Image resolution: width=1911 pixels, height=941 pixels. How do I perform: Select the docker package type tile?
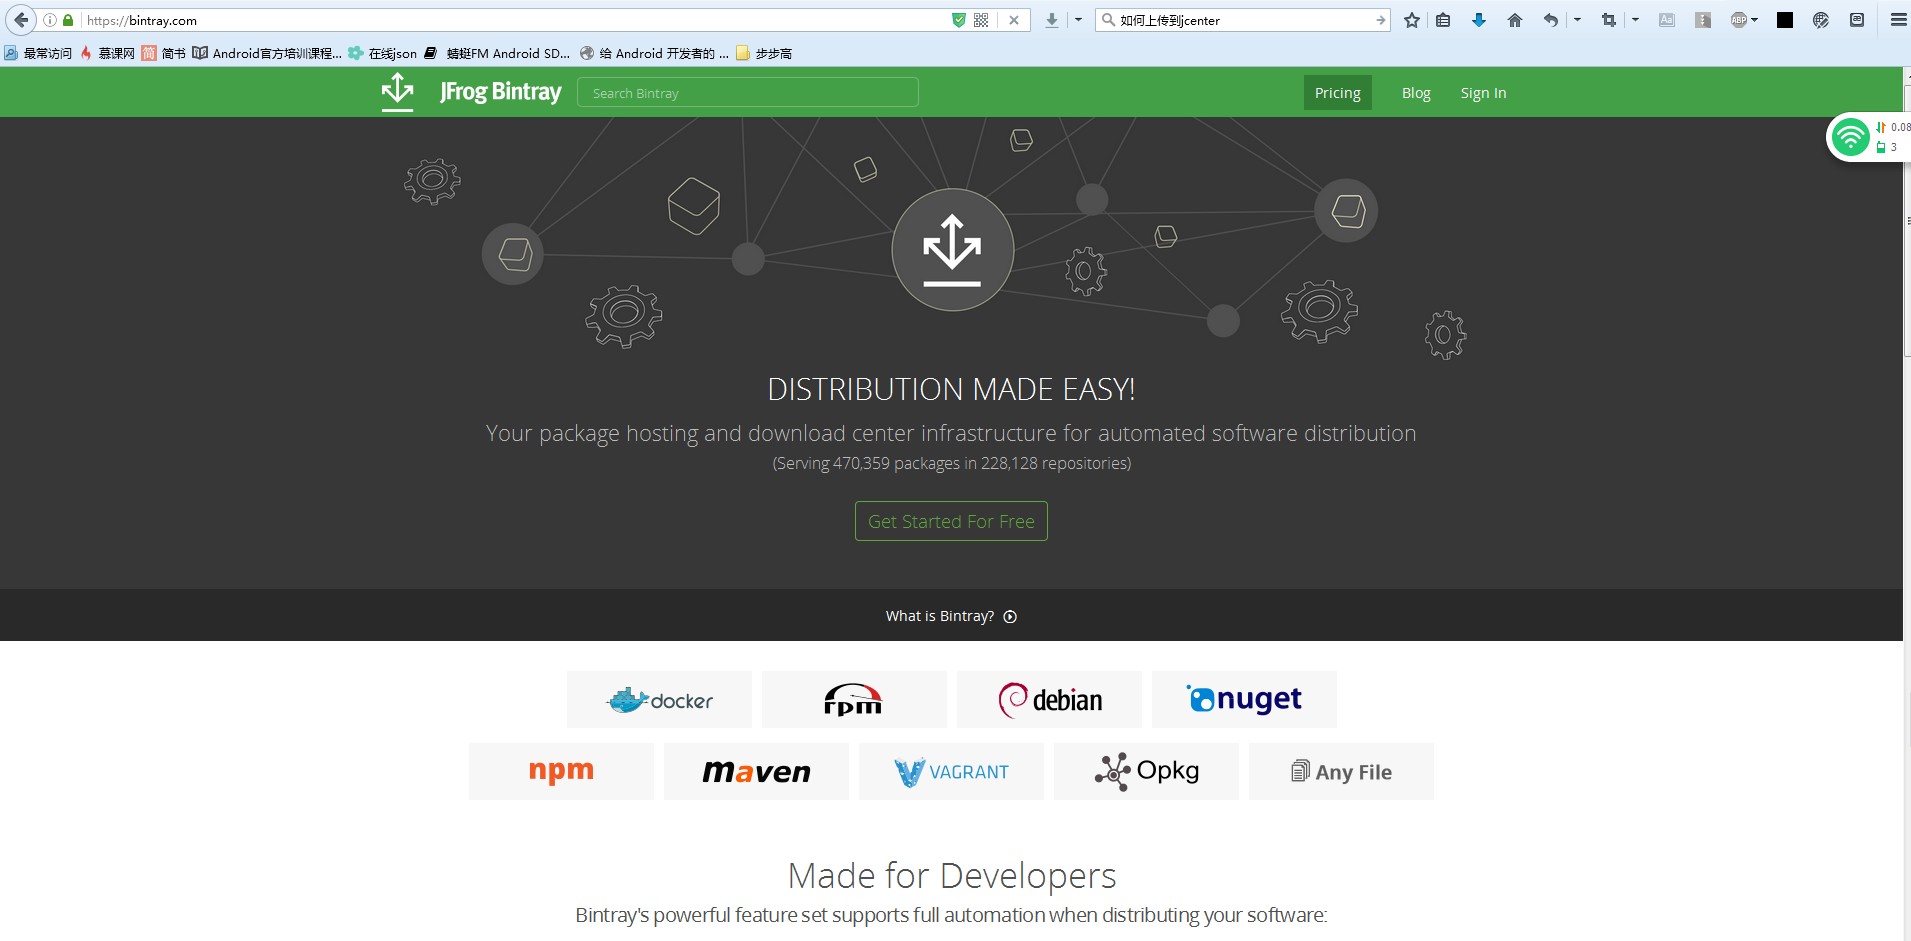[659, 699]
